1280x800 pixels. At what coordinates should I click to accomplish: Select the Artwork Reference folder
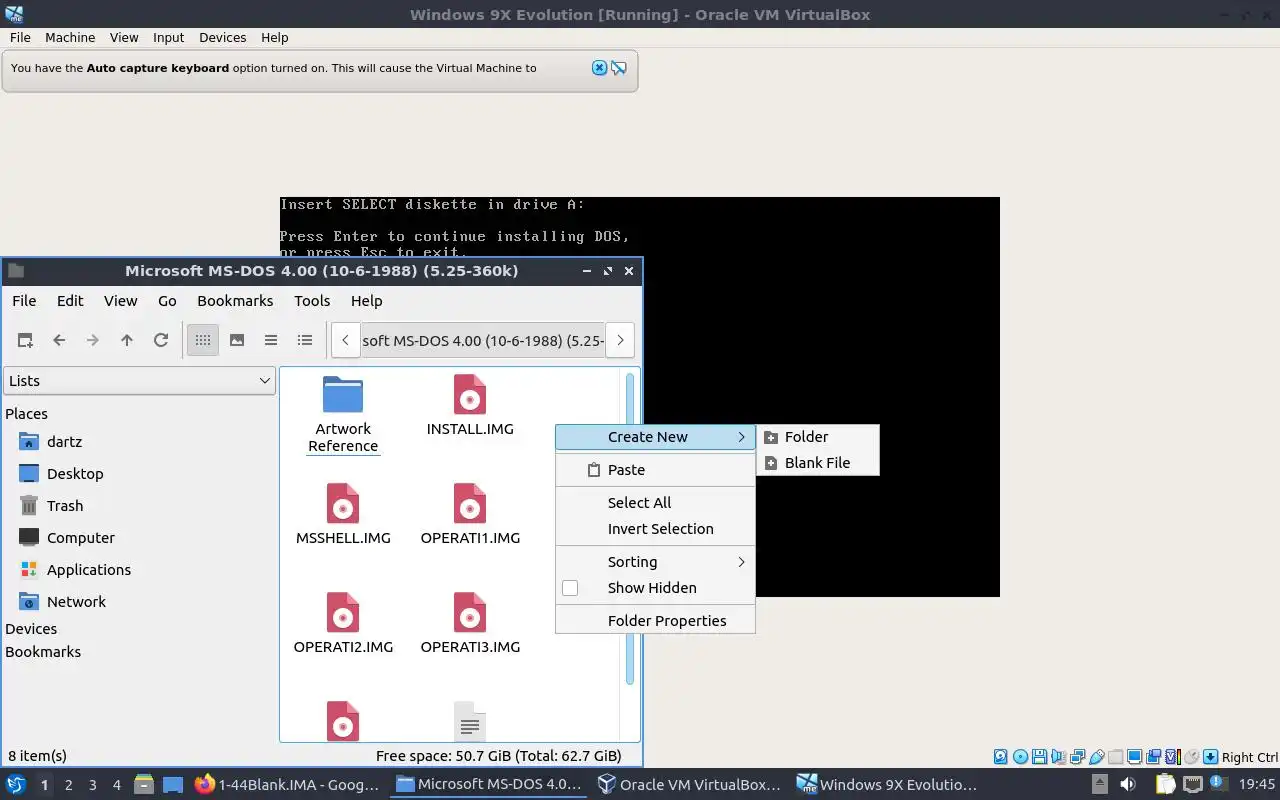[343, 415]
